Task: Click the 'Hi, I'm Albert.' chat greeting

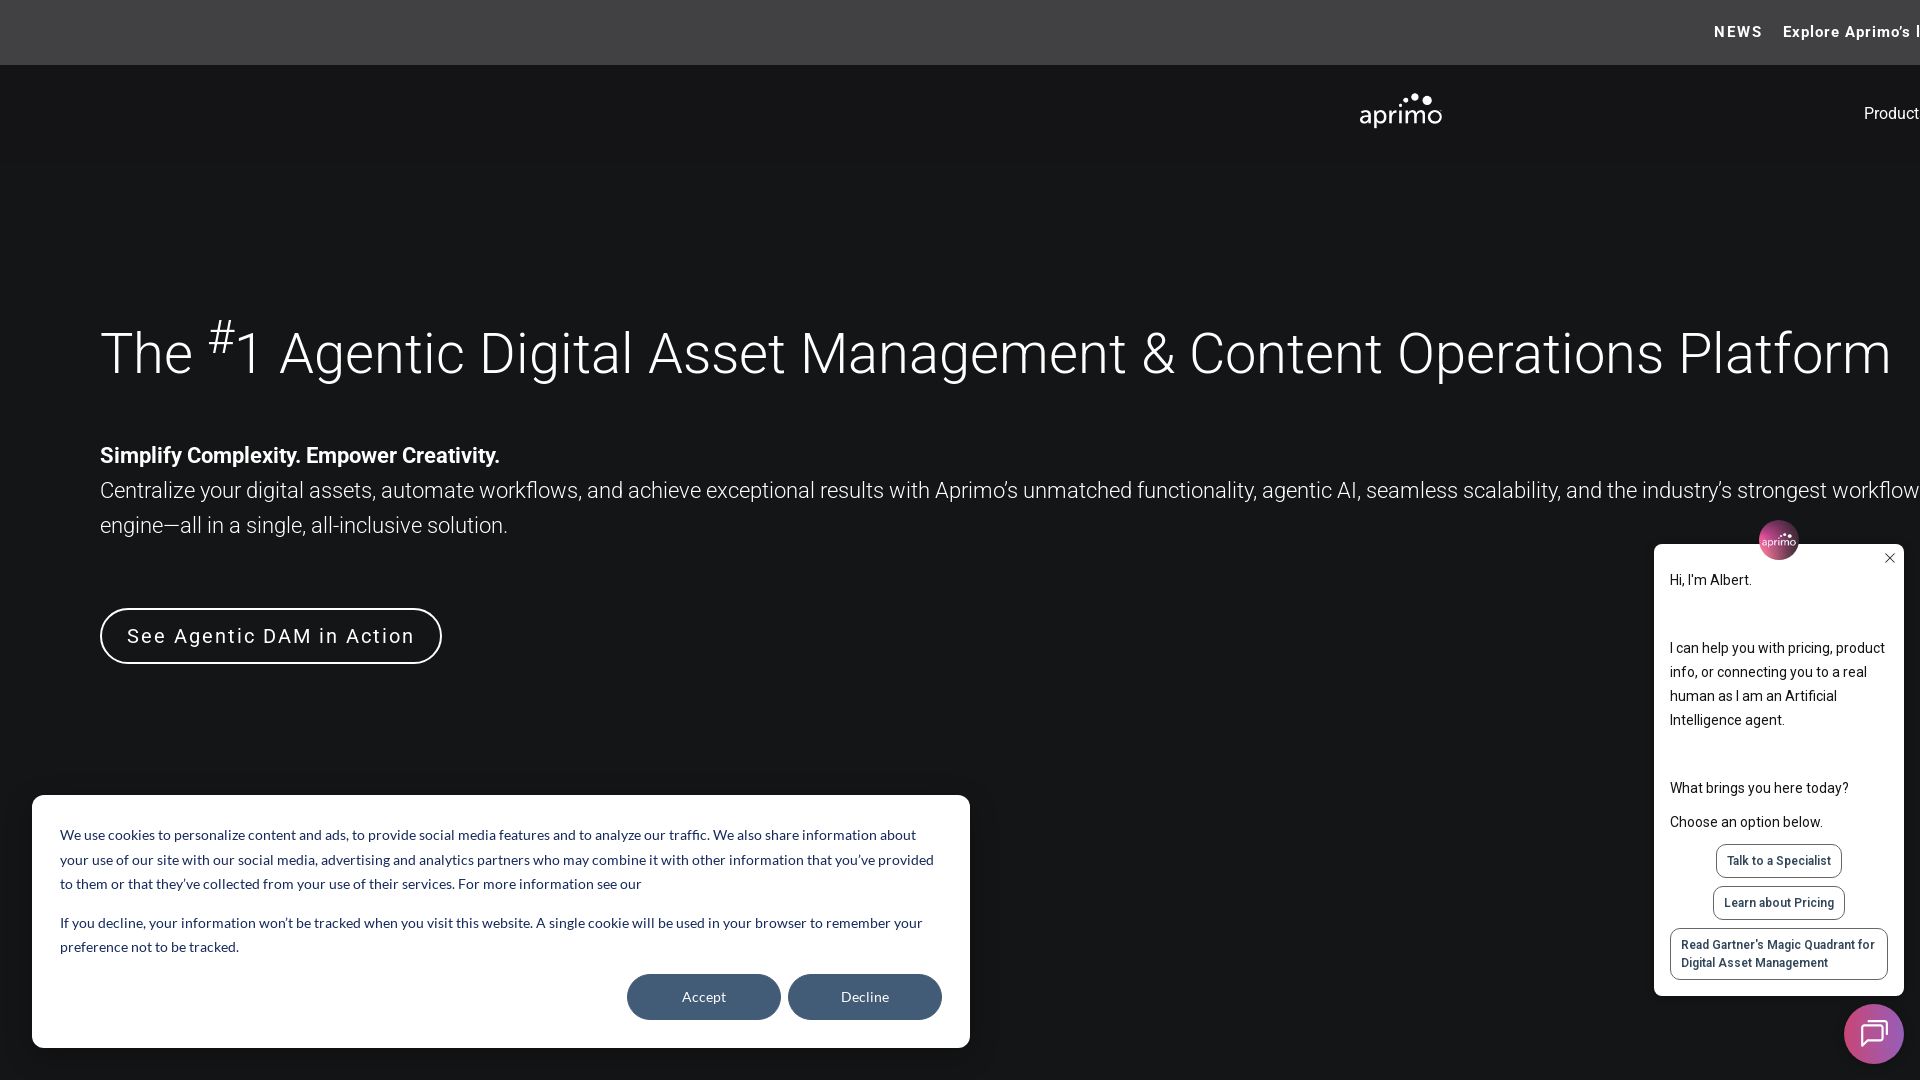Action: click(x=1710, y=580)
